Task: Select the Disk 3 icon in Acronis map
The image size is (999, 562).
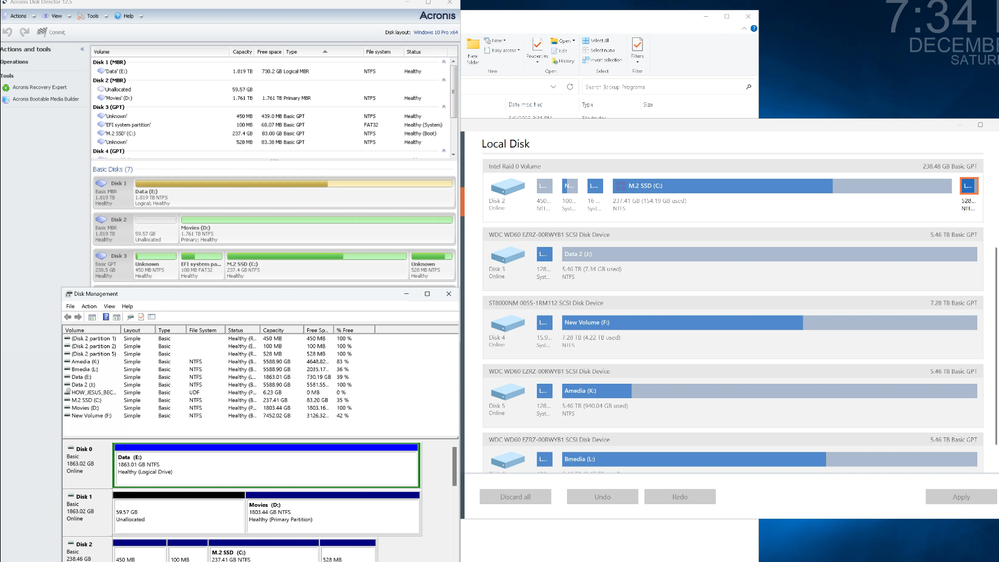Action: [x=101, y=256]
